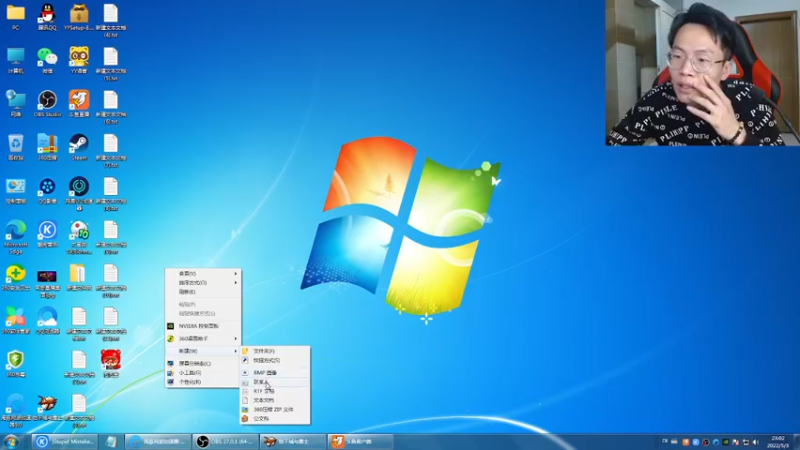The image size is (800, 450).
Task: Choose 屏幕分辨率(C) in context menu
Action: [x=203, y=364]
